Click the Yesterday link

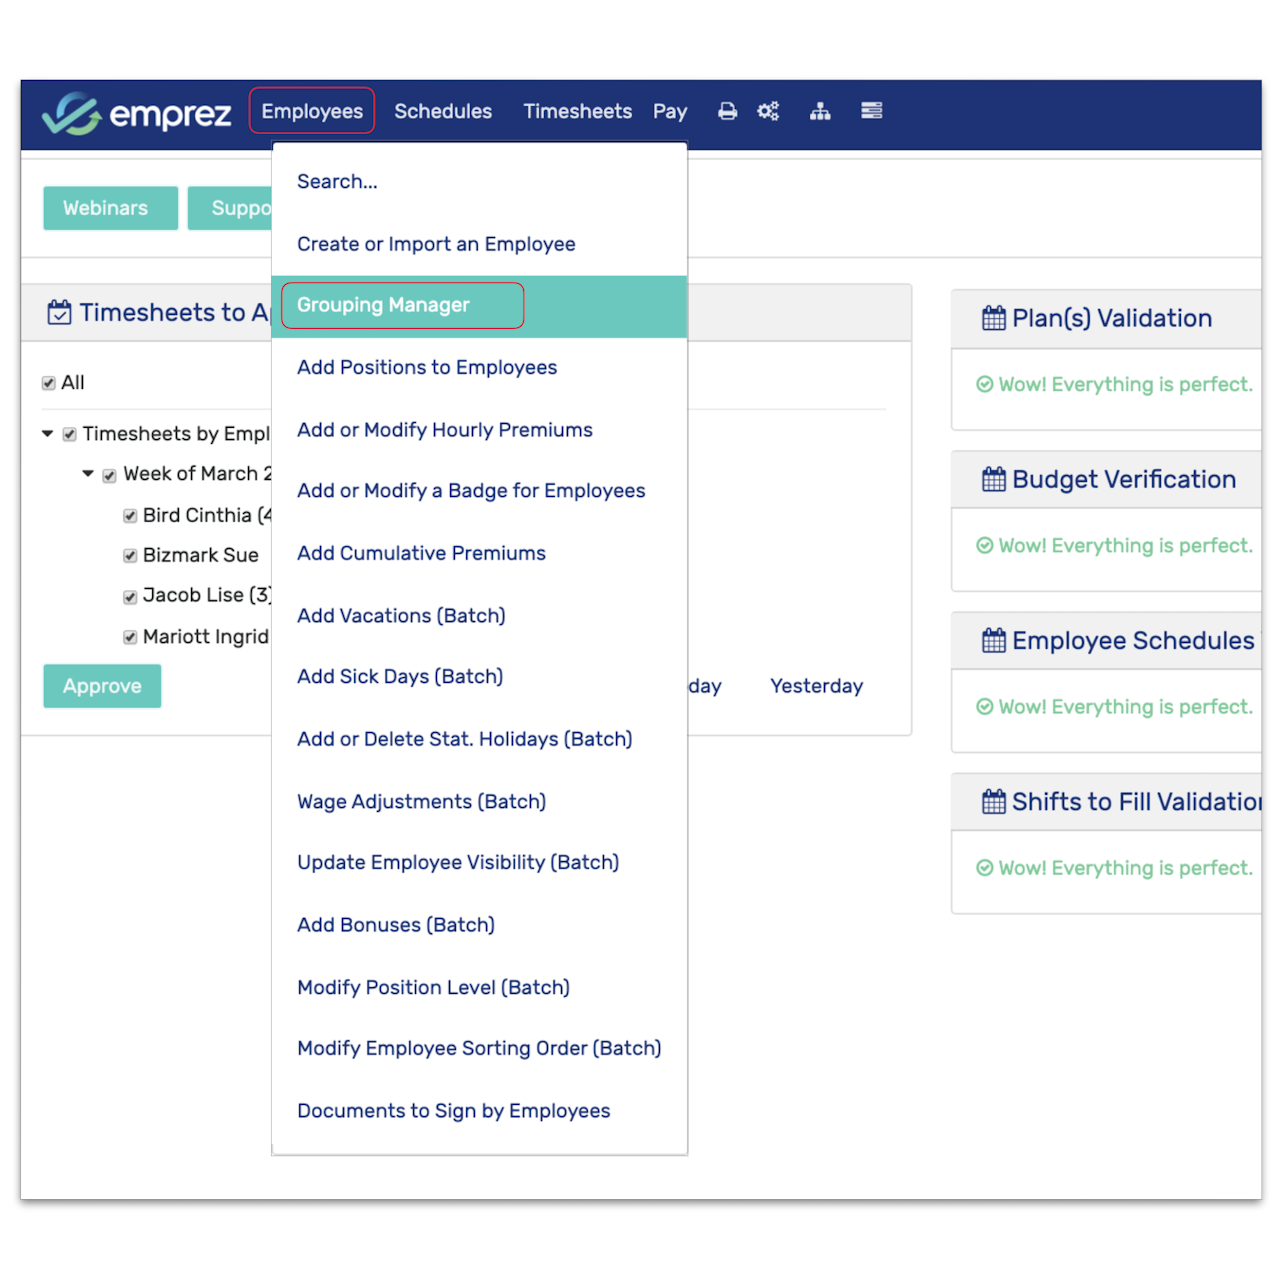[x=816, y=686]
